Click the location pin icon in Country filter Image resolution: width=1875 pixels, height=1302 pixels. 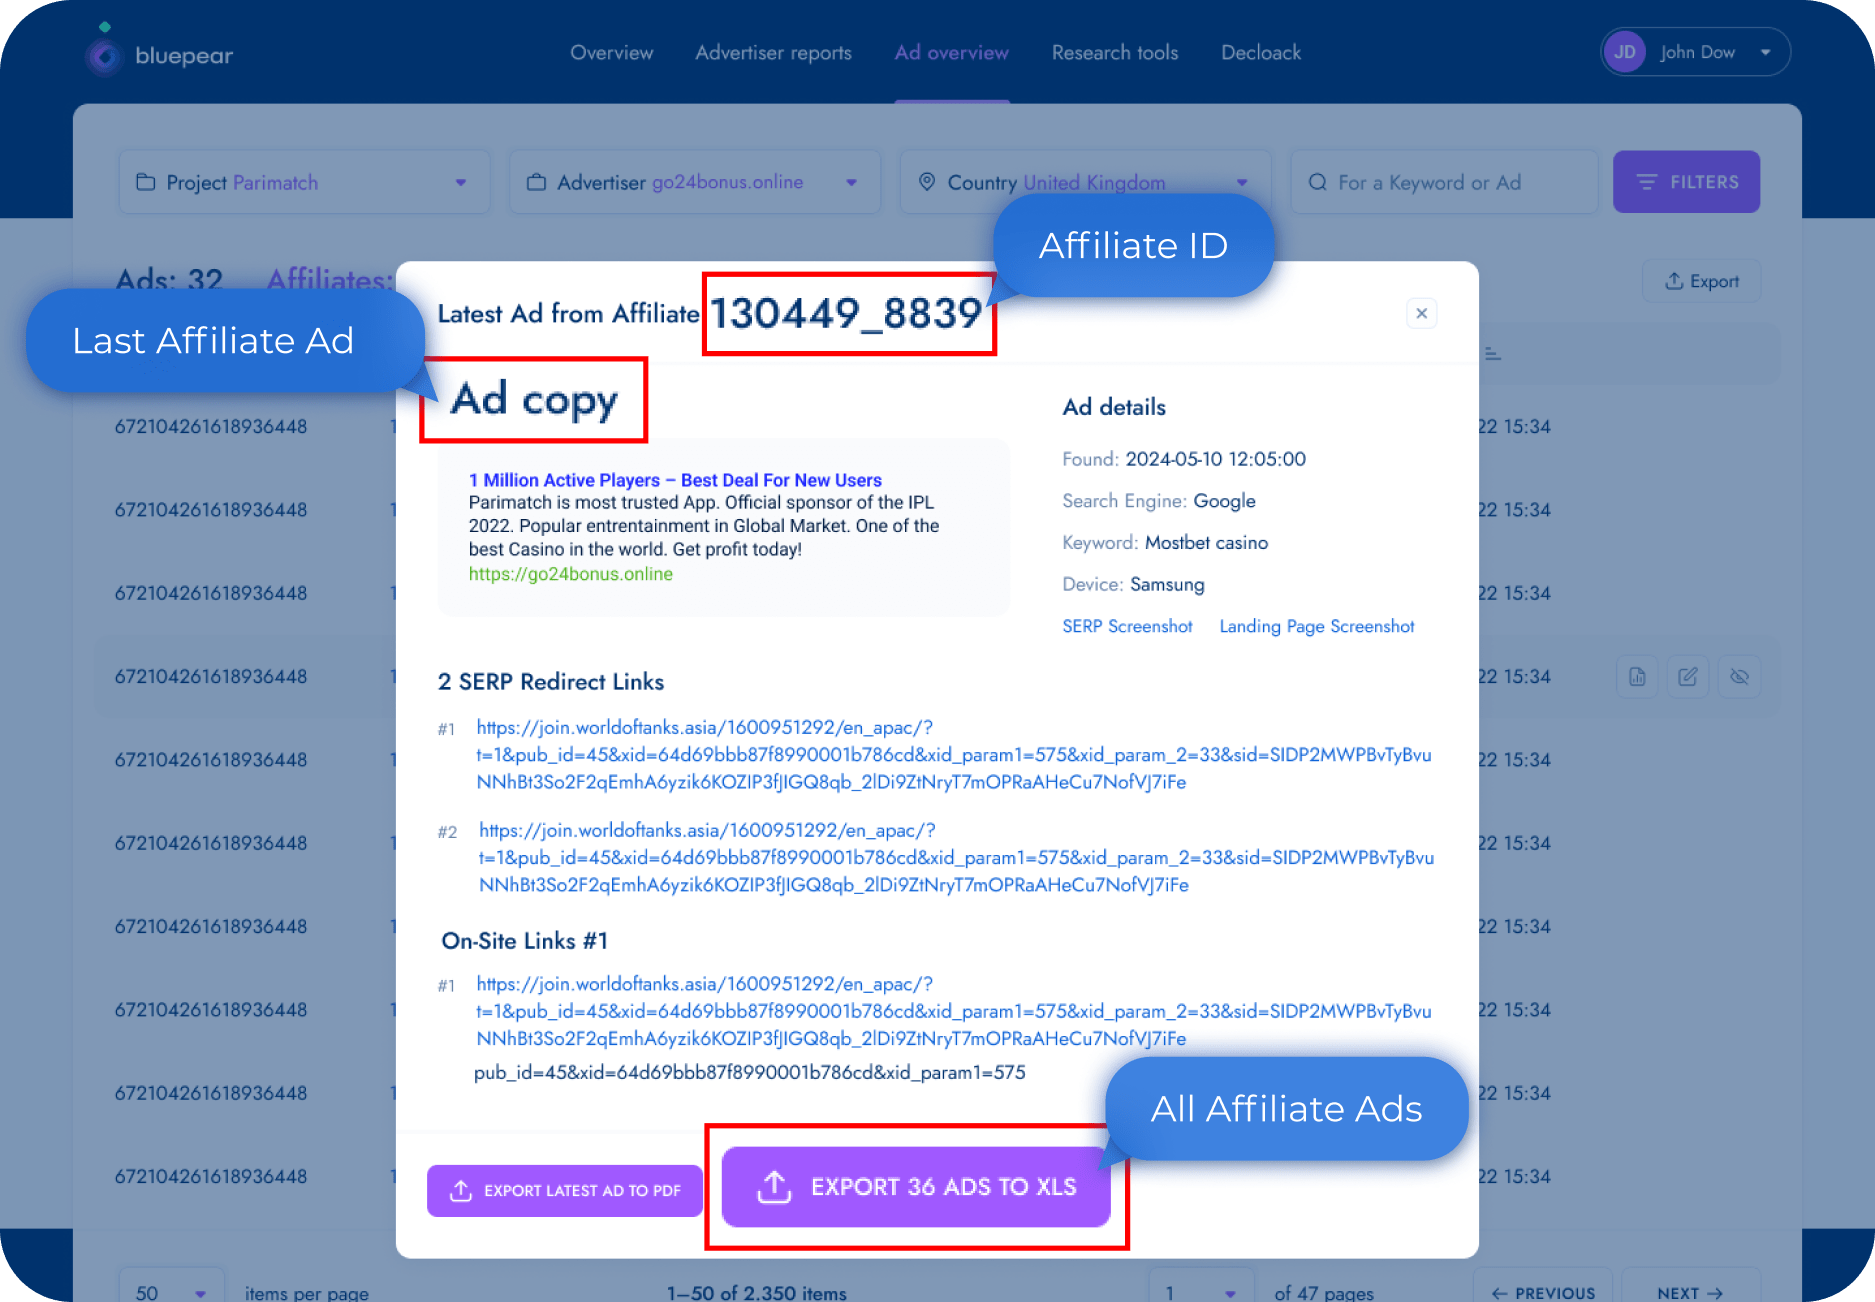[x=926, y=182]
